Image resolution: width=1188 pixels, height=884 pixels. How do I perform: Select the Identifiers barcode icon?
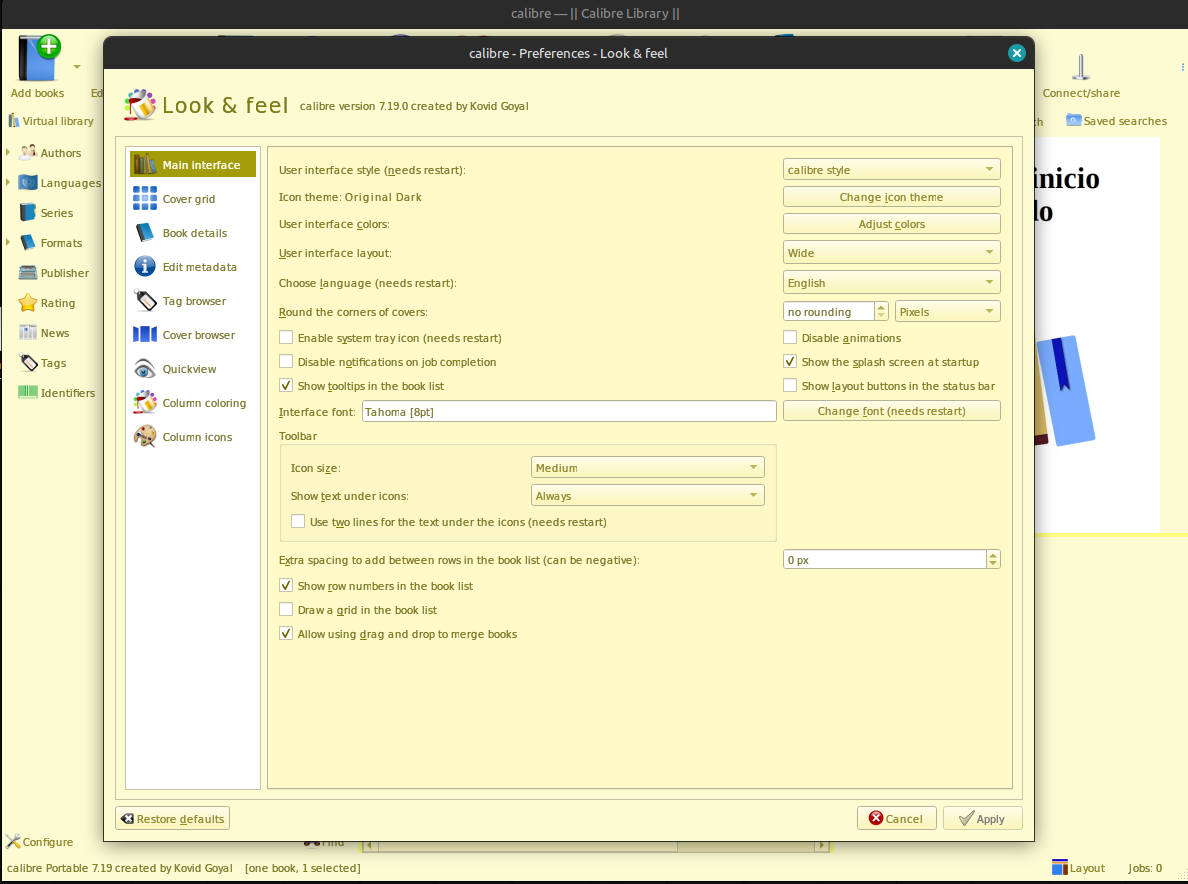(x=28, y=392)
